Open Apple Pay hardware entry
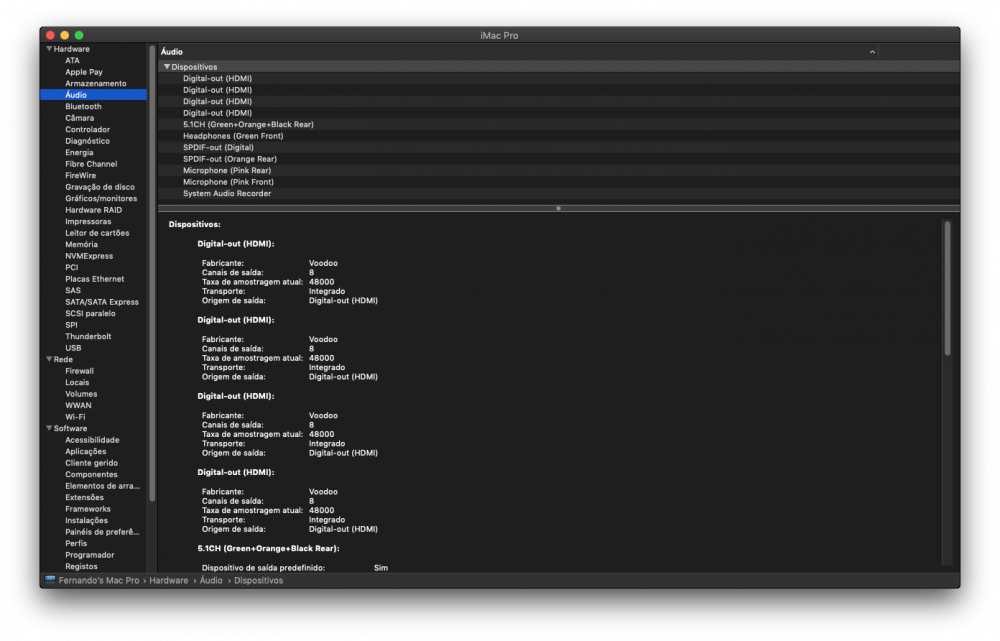Screen dimensions: 1000x641 84,72
